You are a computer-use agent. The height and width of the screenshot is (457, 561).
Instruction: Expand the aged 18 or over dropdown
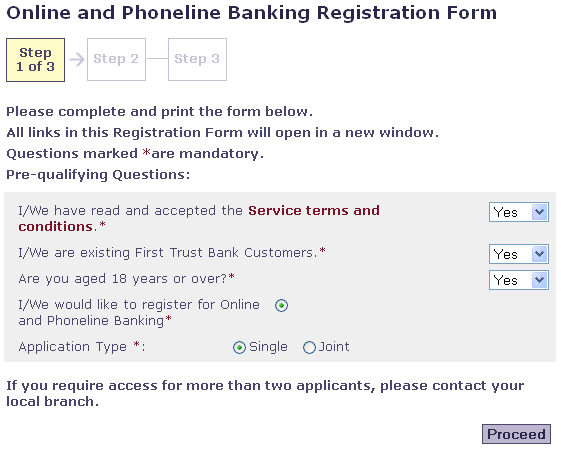(x=519, y=280)
